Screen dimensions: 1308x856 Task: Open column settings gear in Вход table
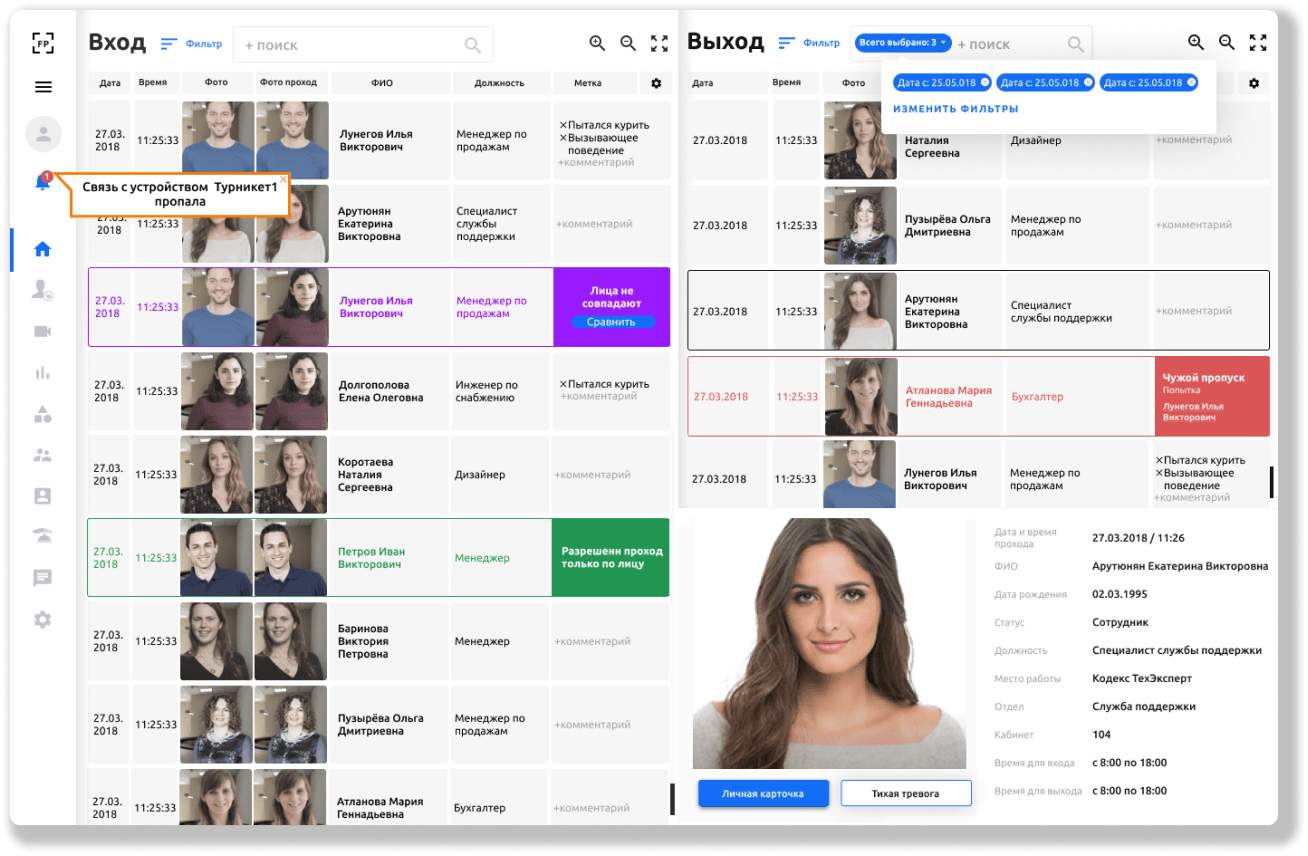(656, 84)
